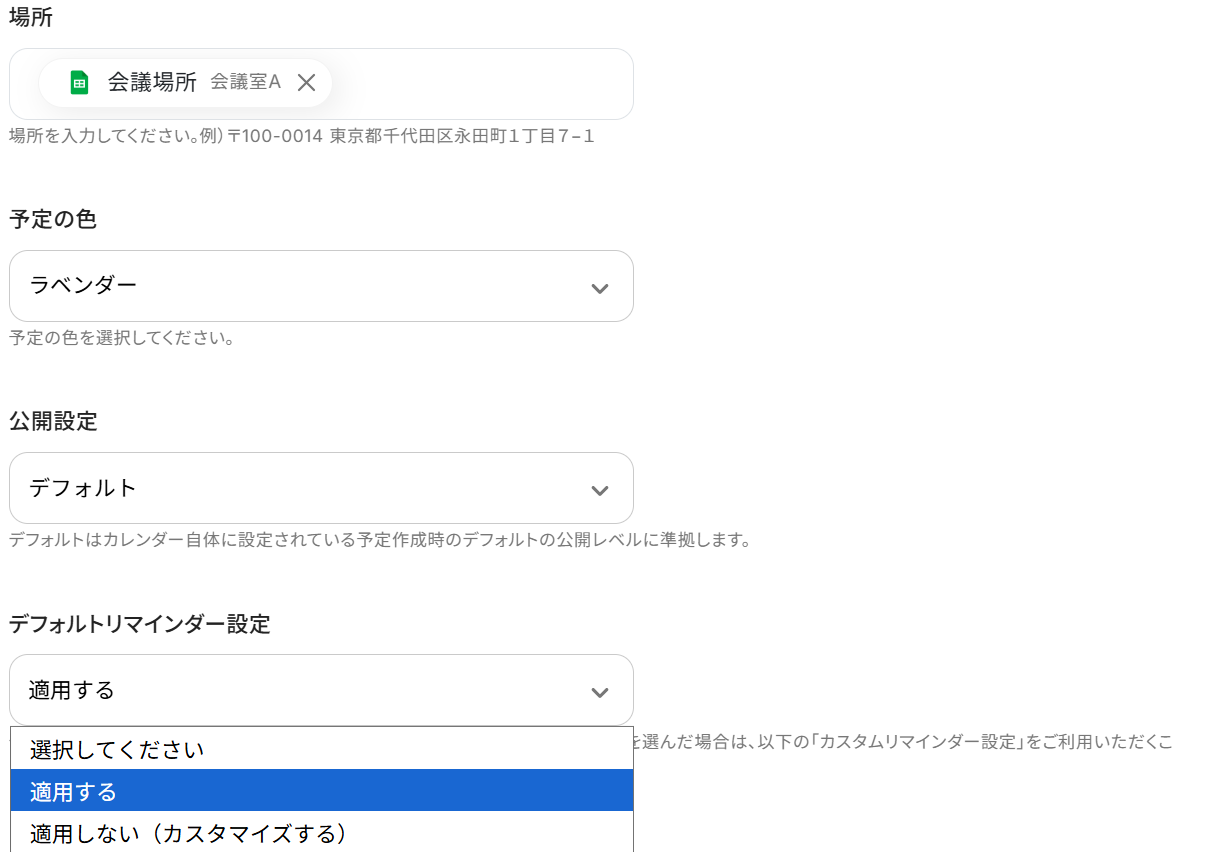Select the 選択してください option
The width and height of the screenshot is (1223, 852).
pyautogui.click(x=117, y=749)
